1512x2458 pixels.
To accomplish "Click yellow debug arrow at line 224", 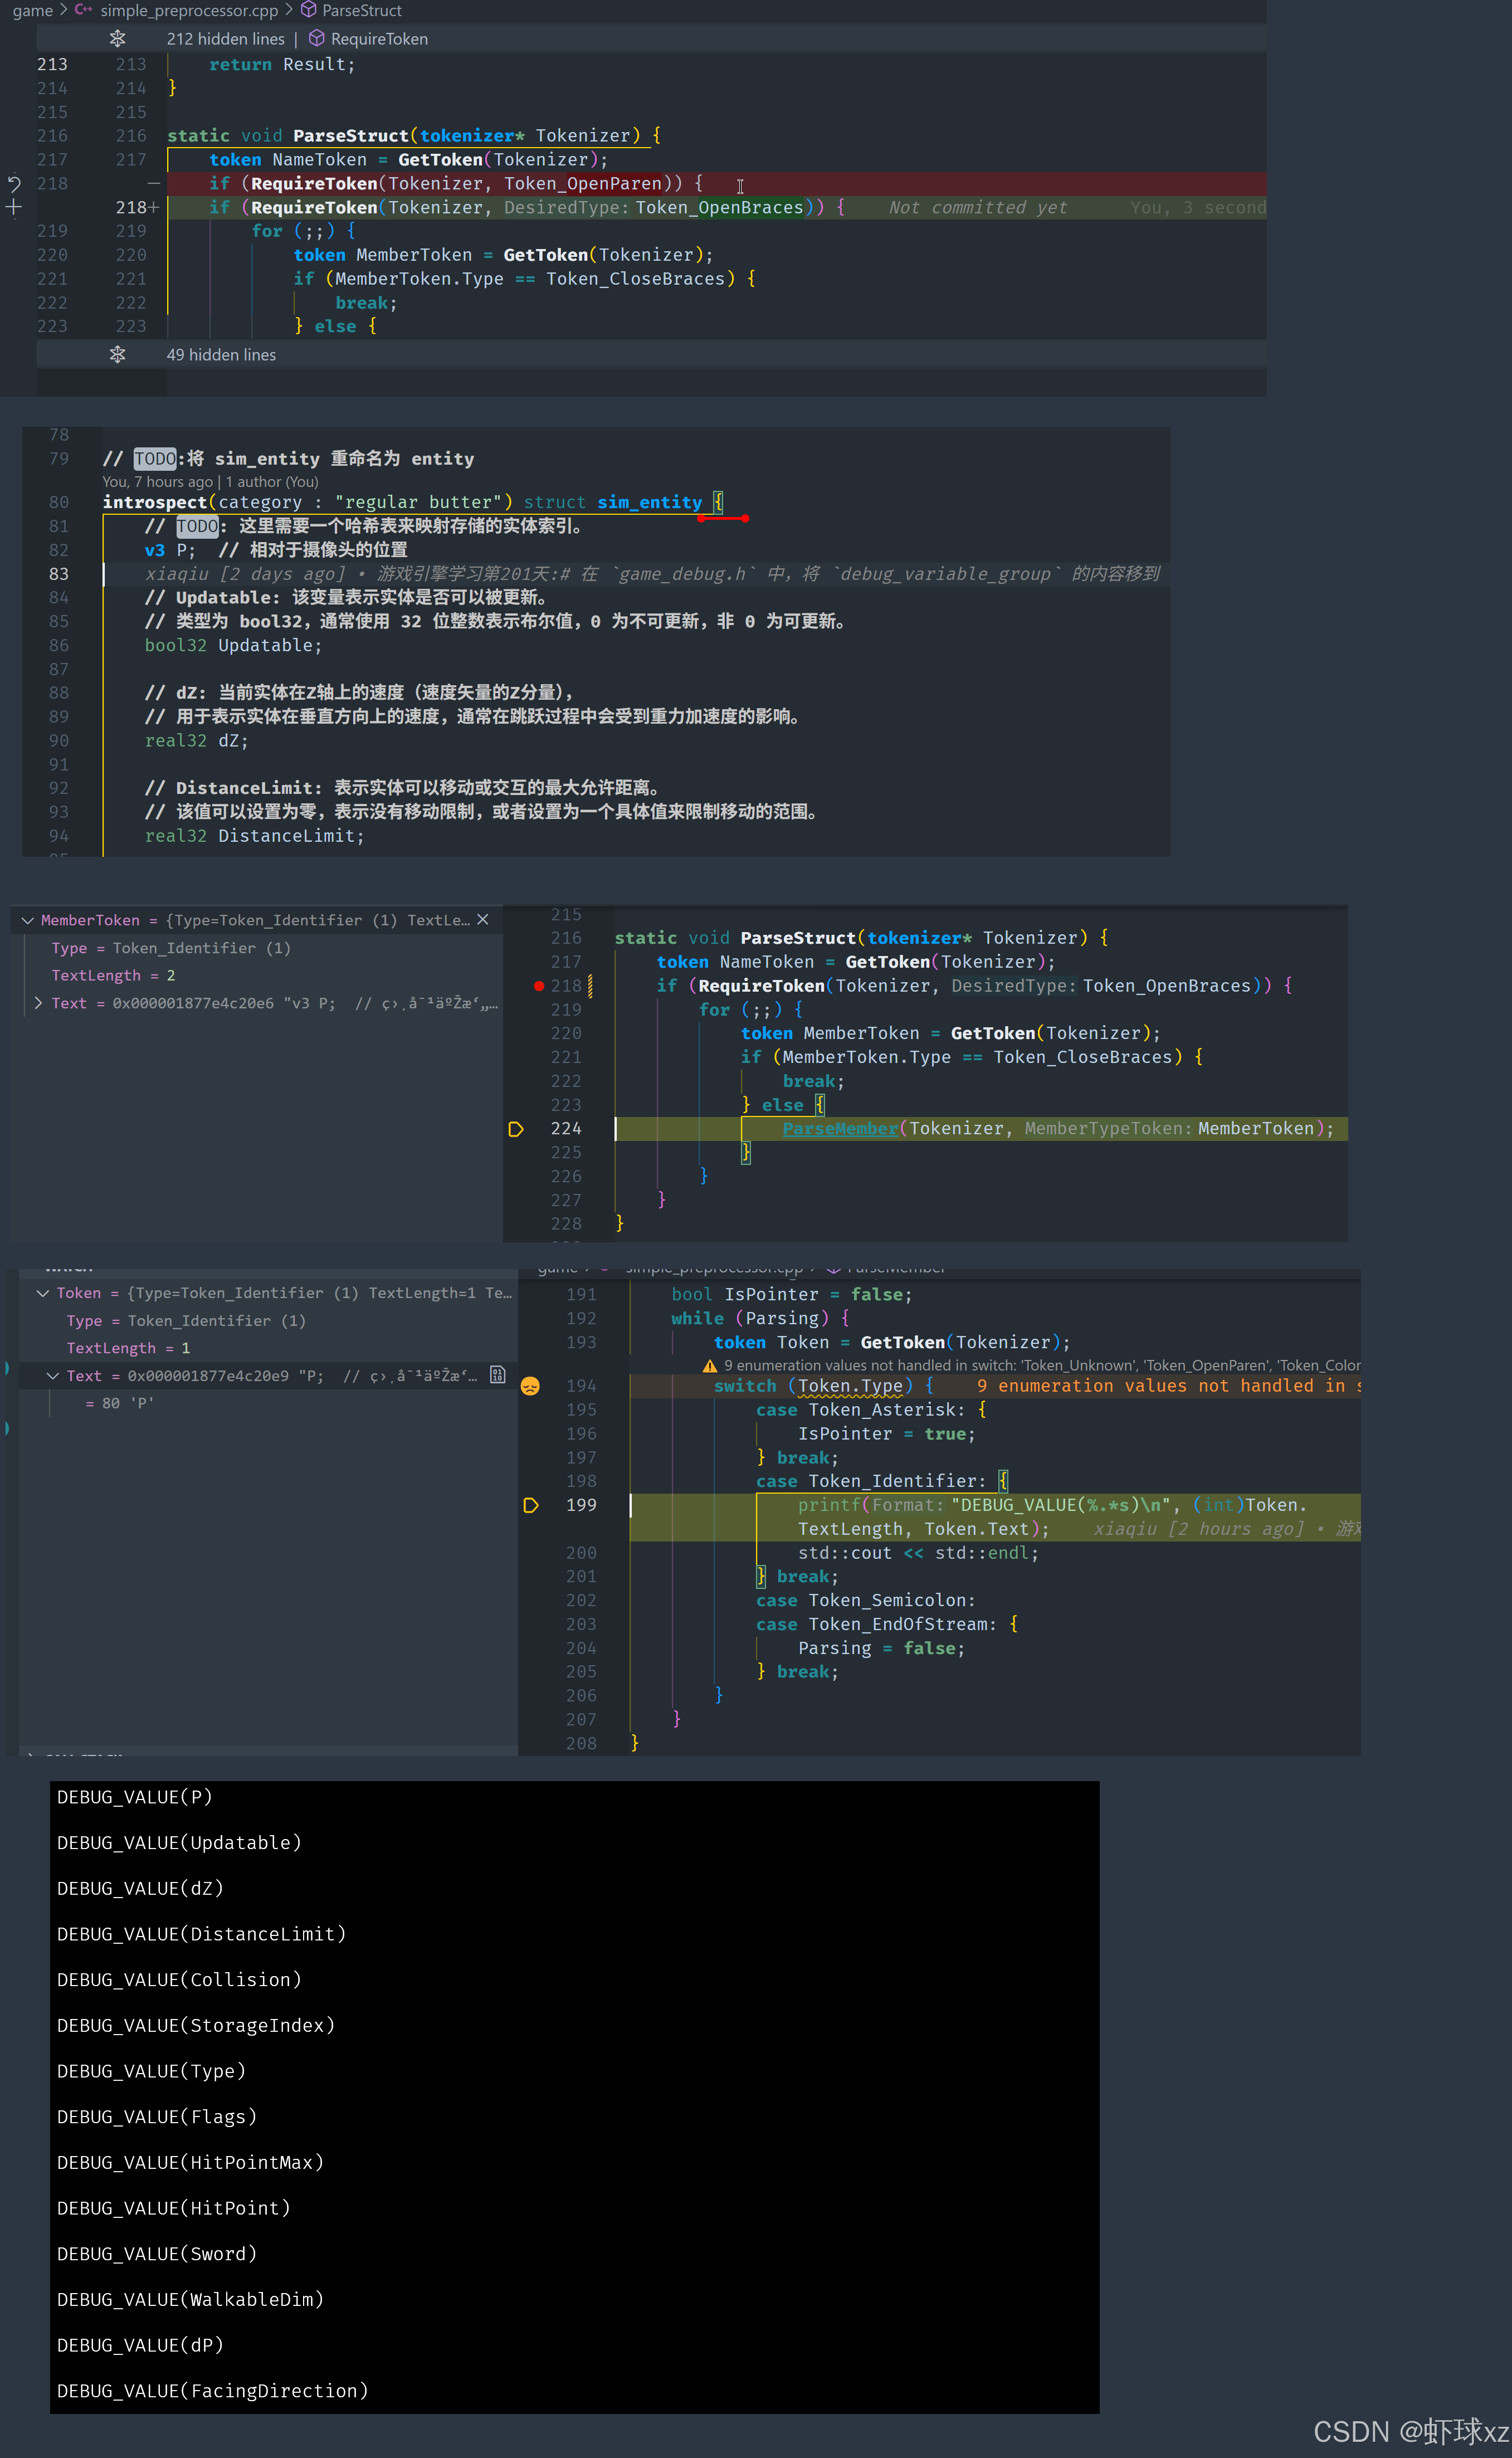I will pos(516,1129).
